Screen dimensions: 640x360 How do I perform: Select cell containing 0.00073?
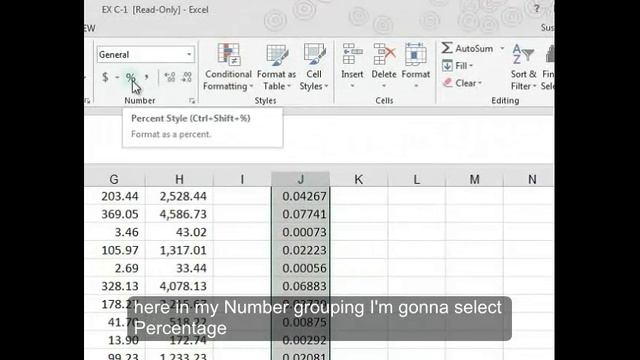(x=301, y=232)
